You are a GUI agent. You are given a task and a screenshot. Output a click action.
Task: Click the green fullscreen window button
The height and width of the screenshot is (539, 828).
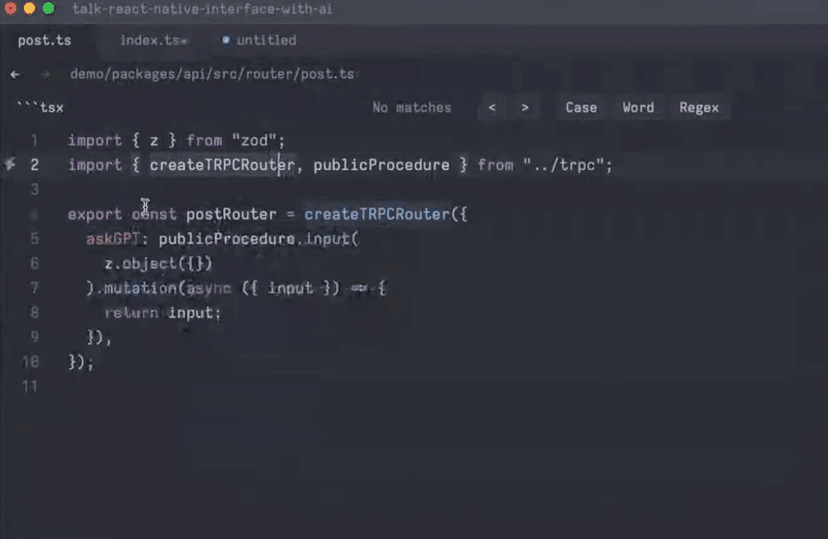(49, 8)
